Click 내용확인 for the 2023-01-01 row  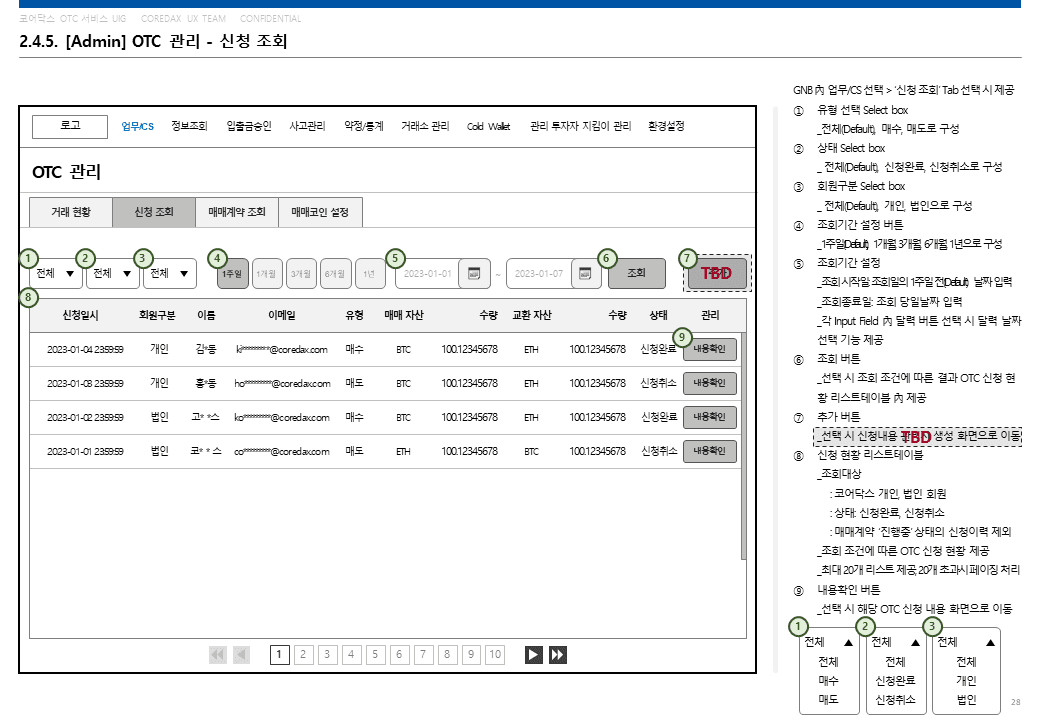click(710, 451)
